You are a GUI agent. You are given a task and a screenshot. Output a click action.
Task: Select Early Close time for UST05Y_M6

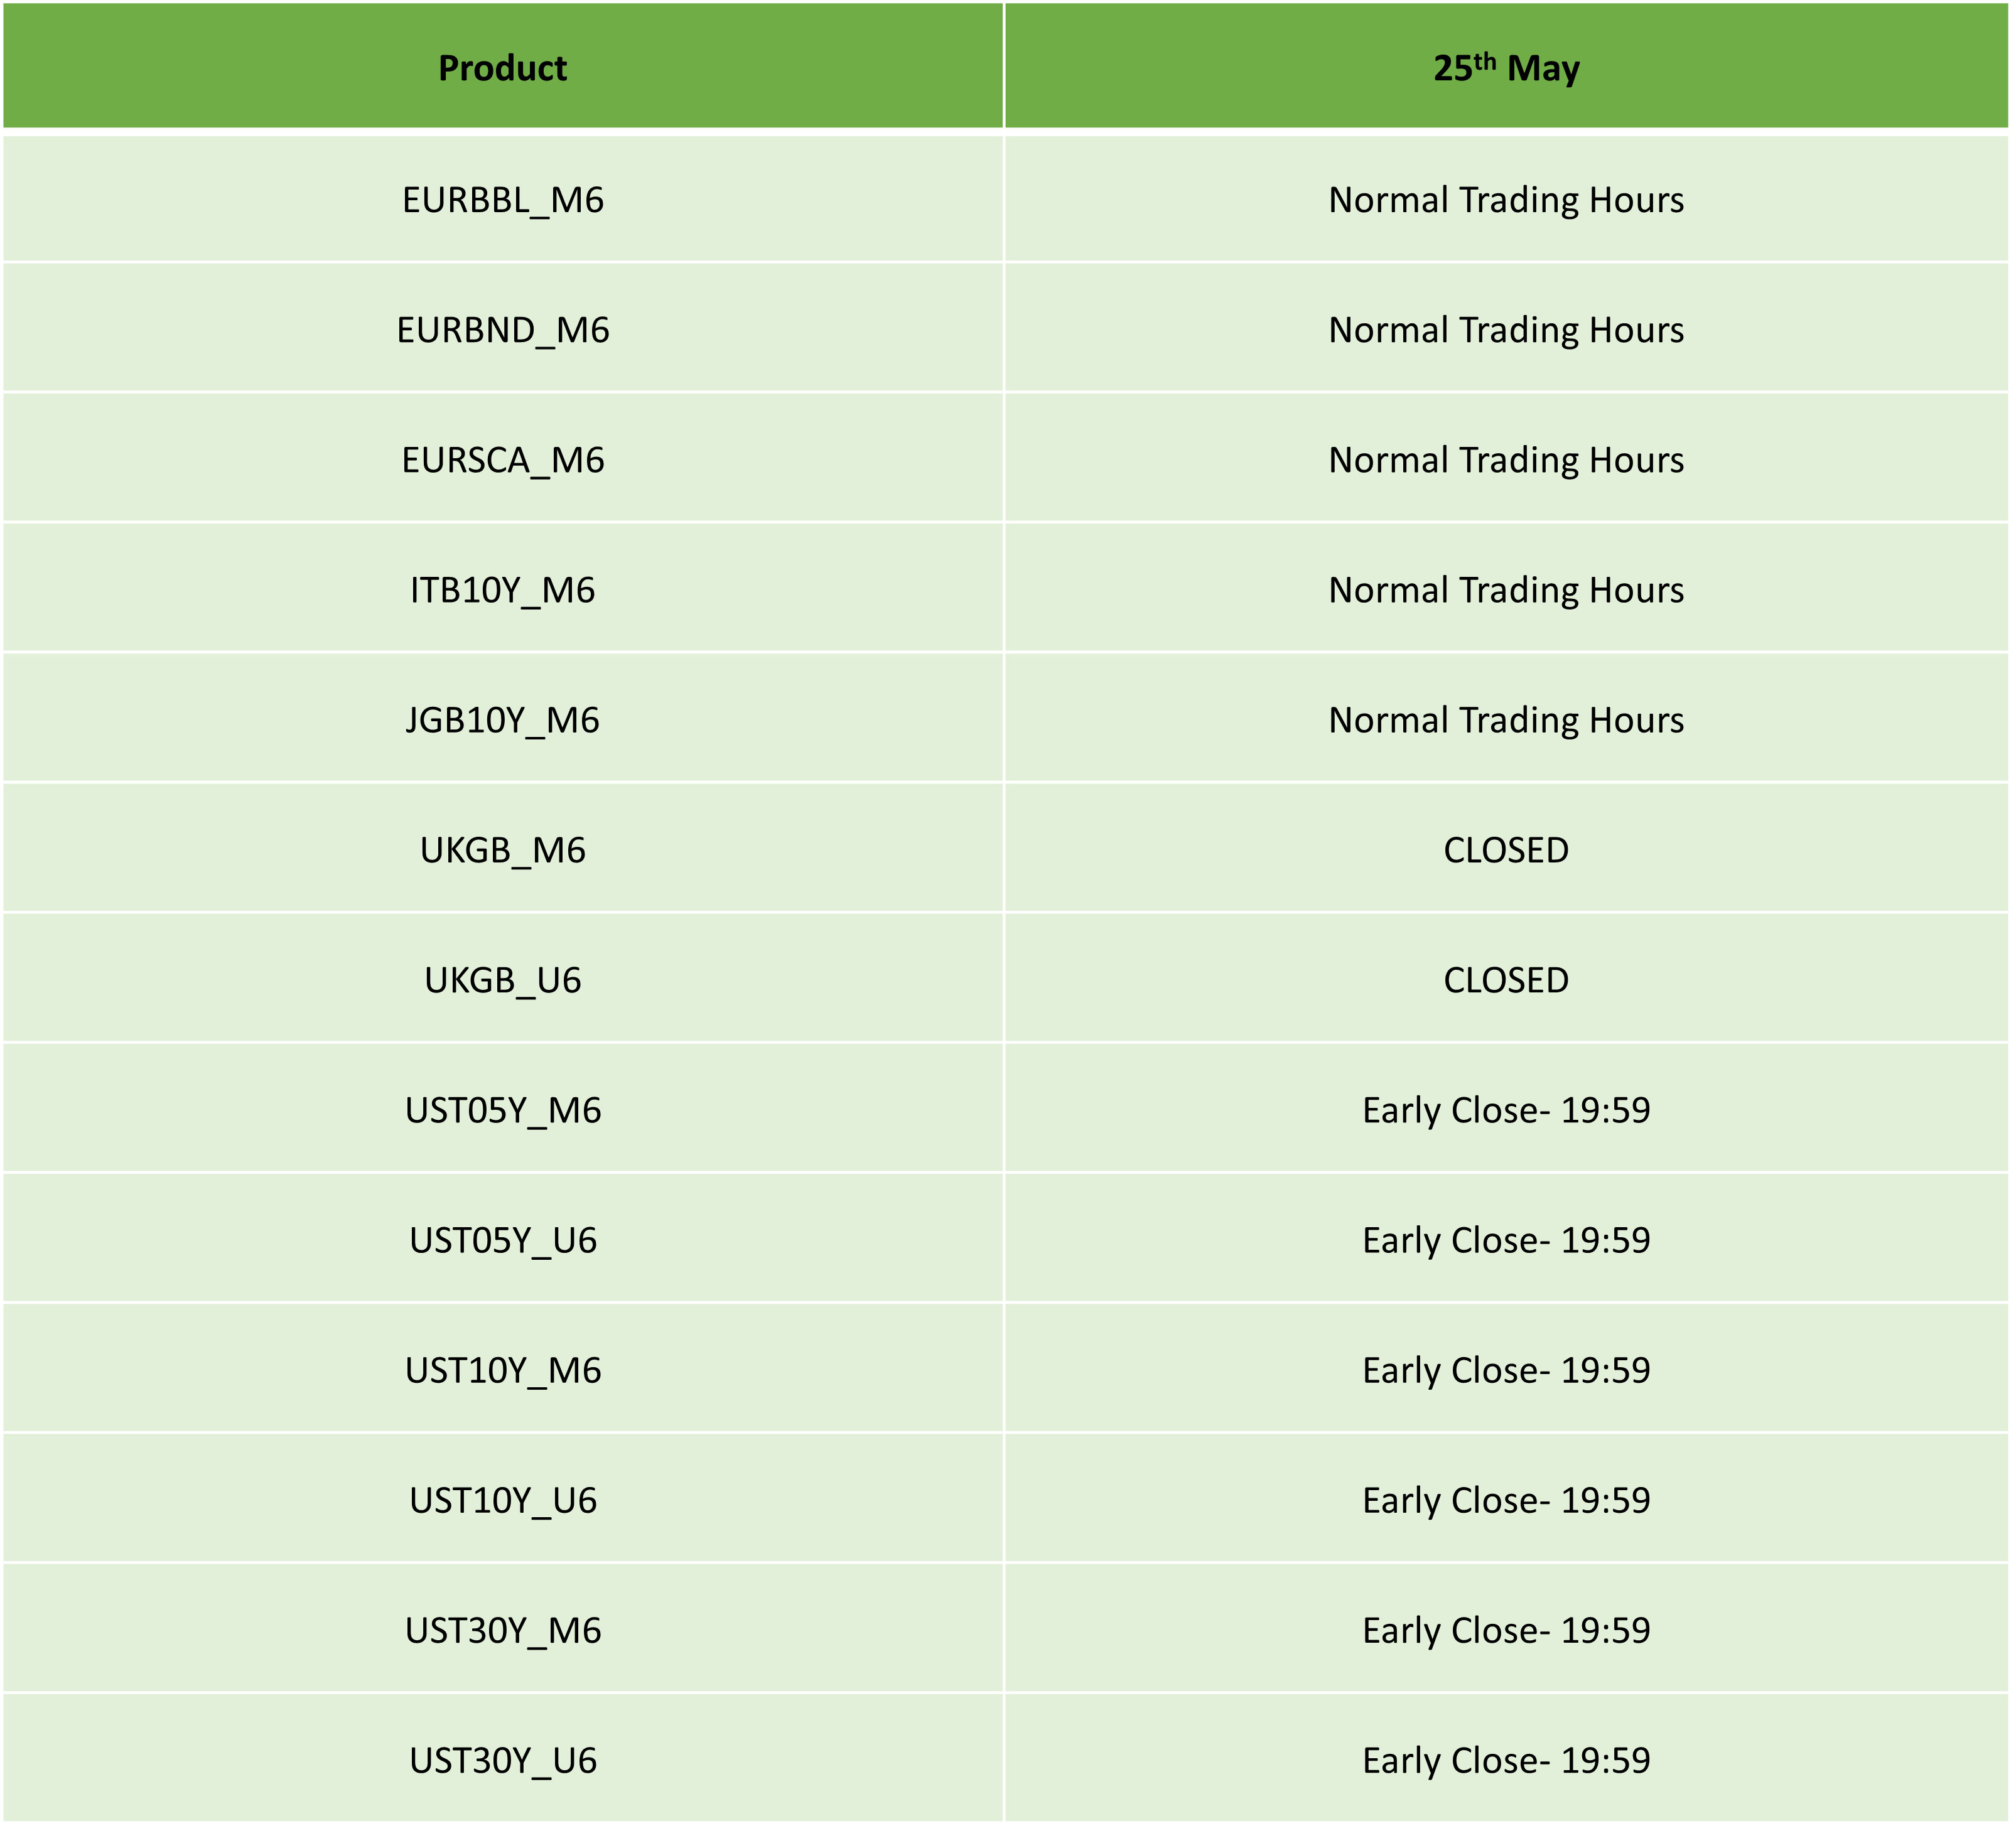1505,1110
